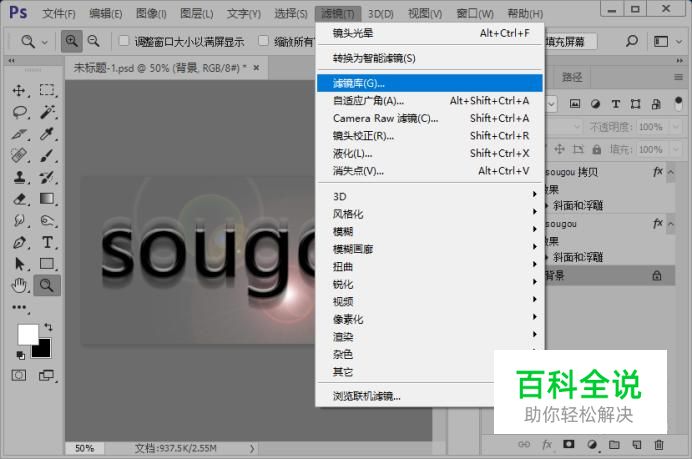Create a new group folder
The width and height of the screenshot is (692, 459).
tap(614, 444)
